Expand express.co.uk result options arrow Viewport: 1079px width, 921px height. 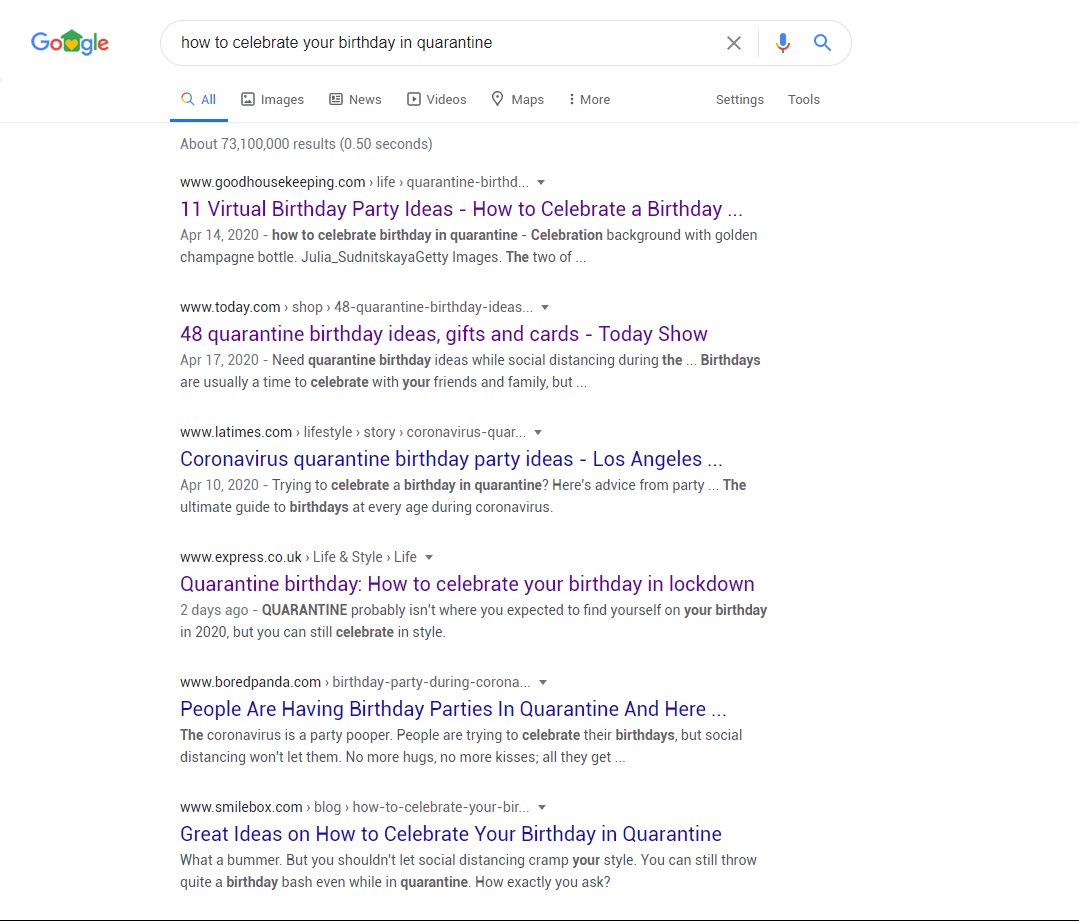click(429, 558)
